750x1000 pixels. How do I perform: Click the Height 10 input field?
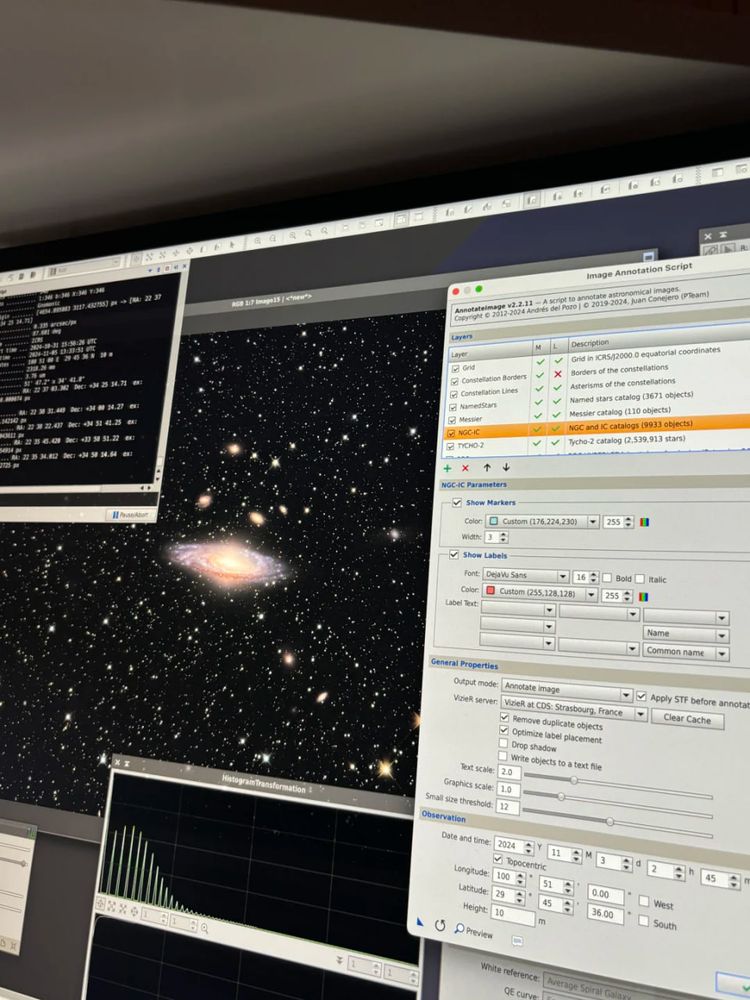[x=513, y=916]
